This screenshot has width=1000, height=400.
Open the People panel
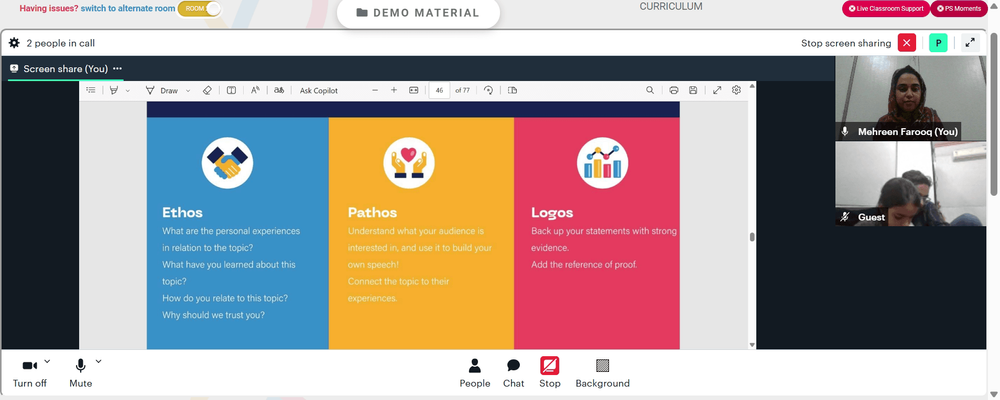pyautogui.click(x=474, y=373)
